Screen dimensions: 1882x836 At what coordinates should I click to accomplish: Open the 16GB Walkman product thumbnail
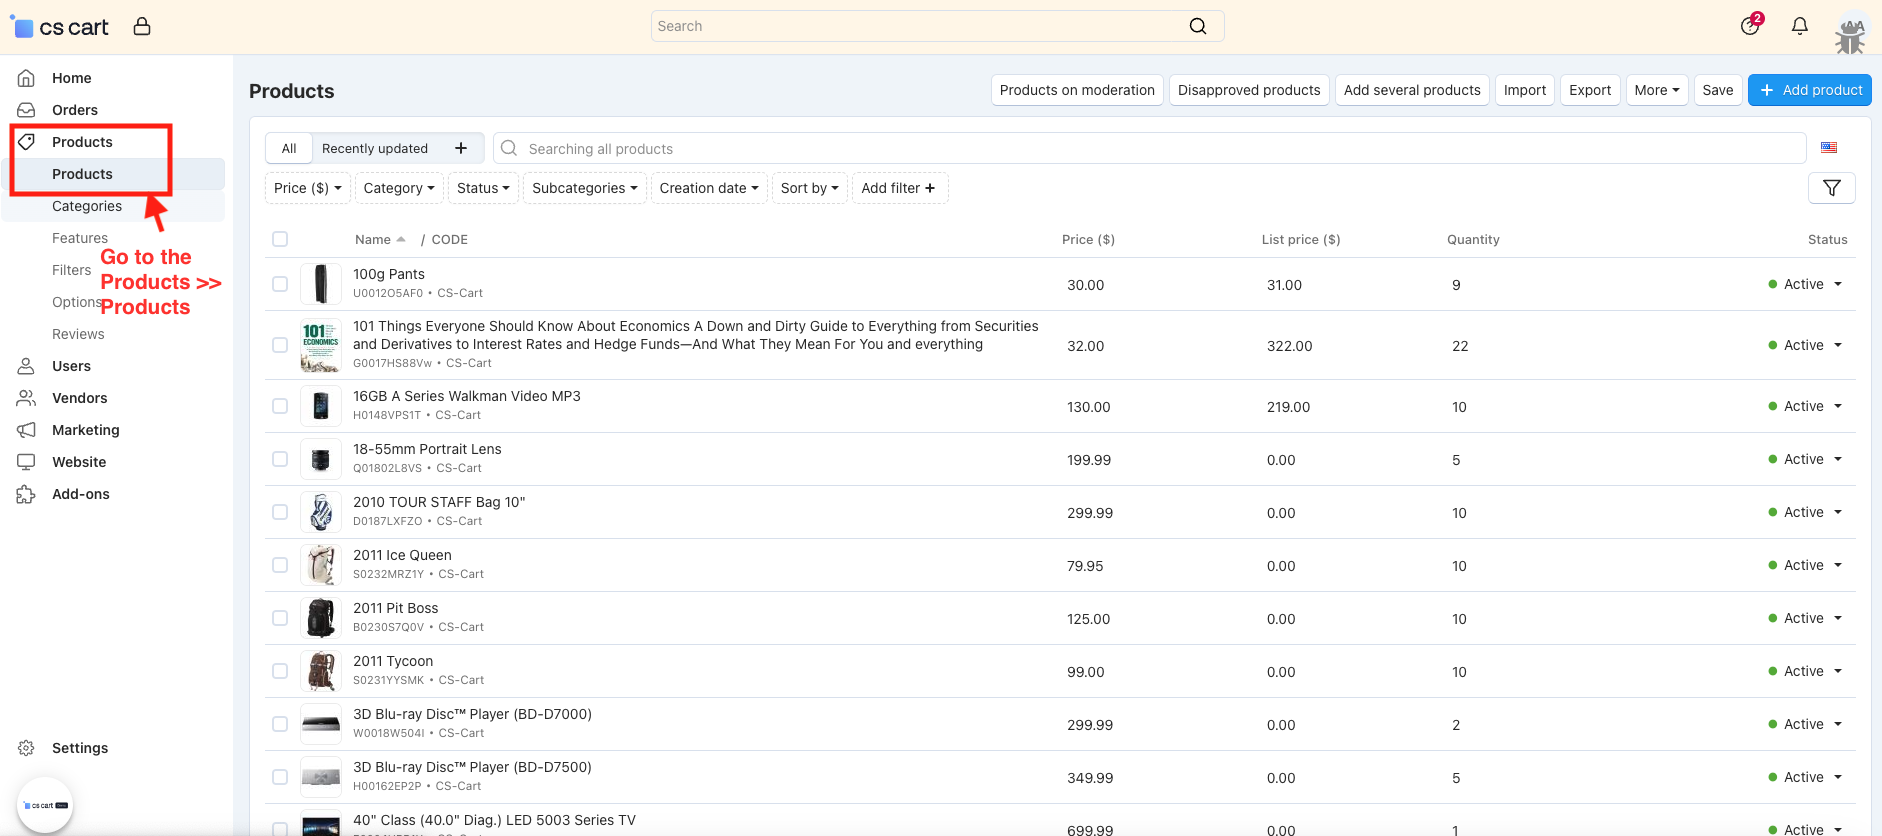(321, 406)
